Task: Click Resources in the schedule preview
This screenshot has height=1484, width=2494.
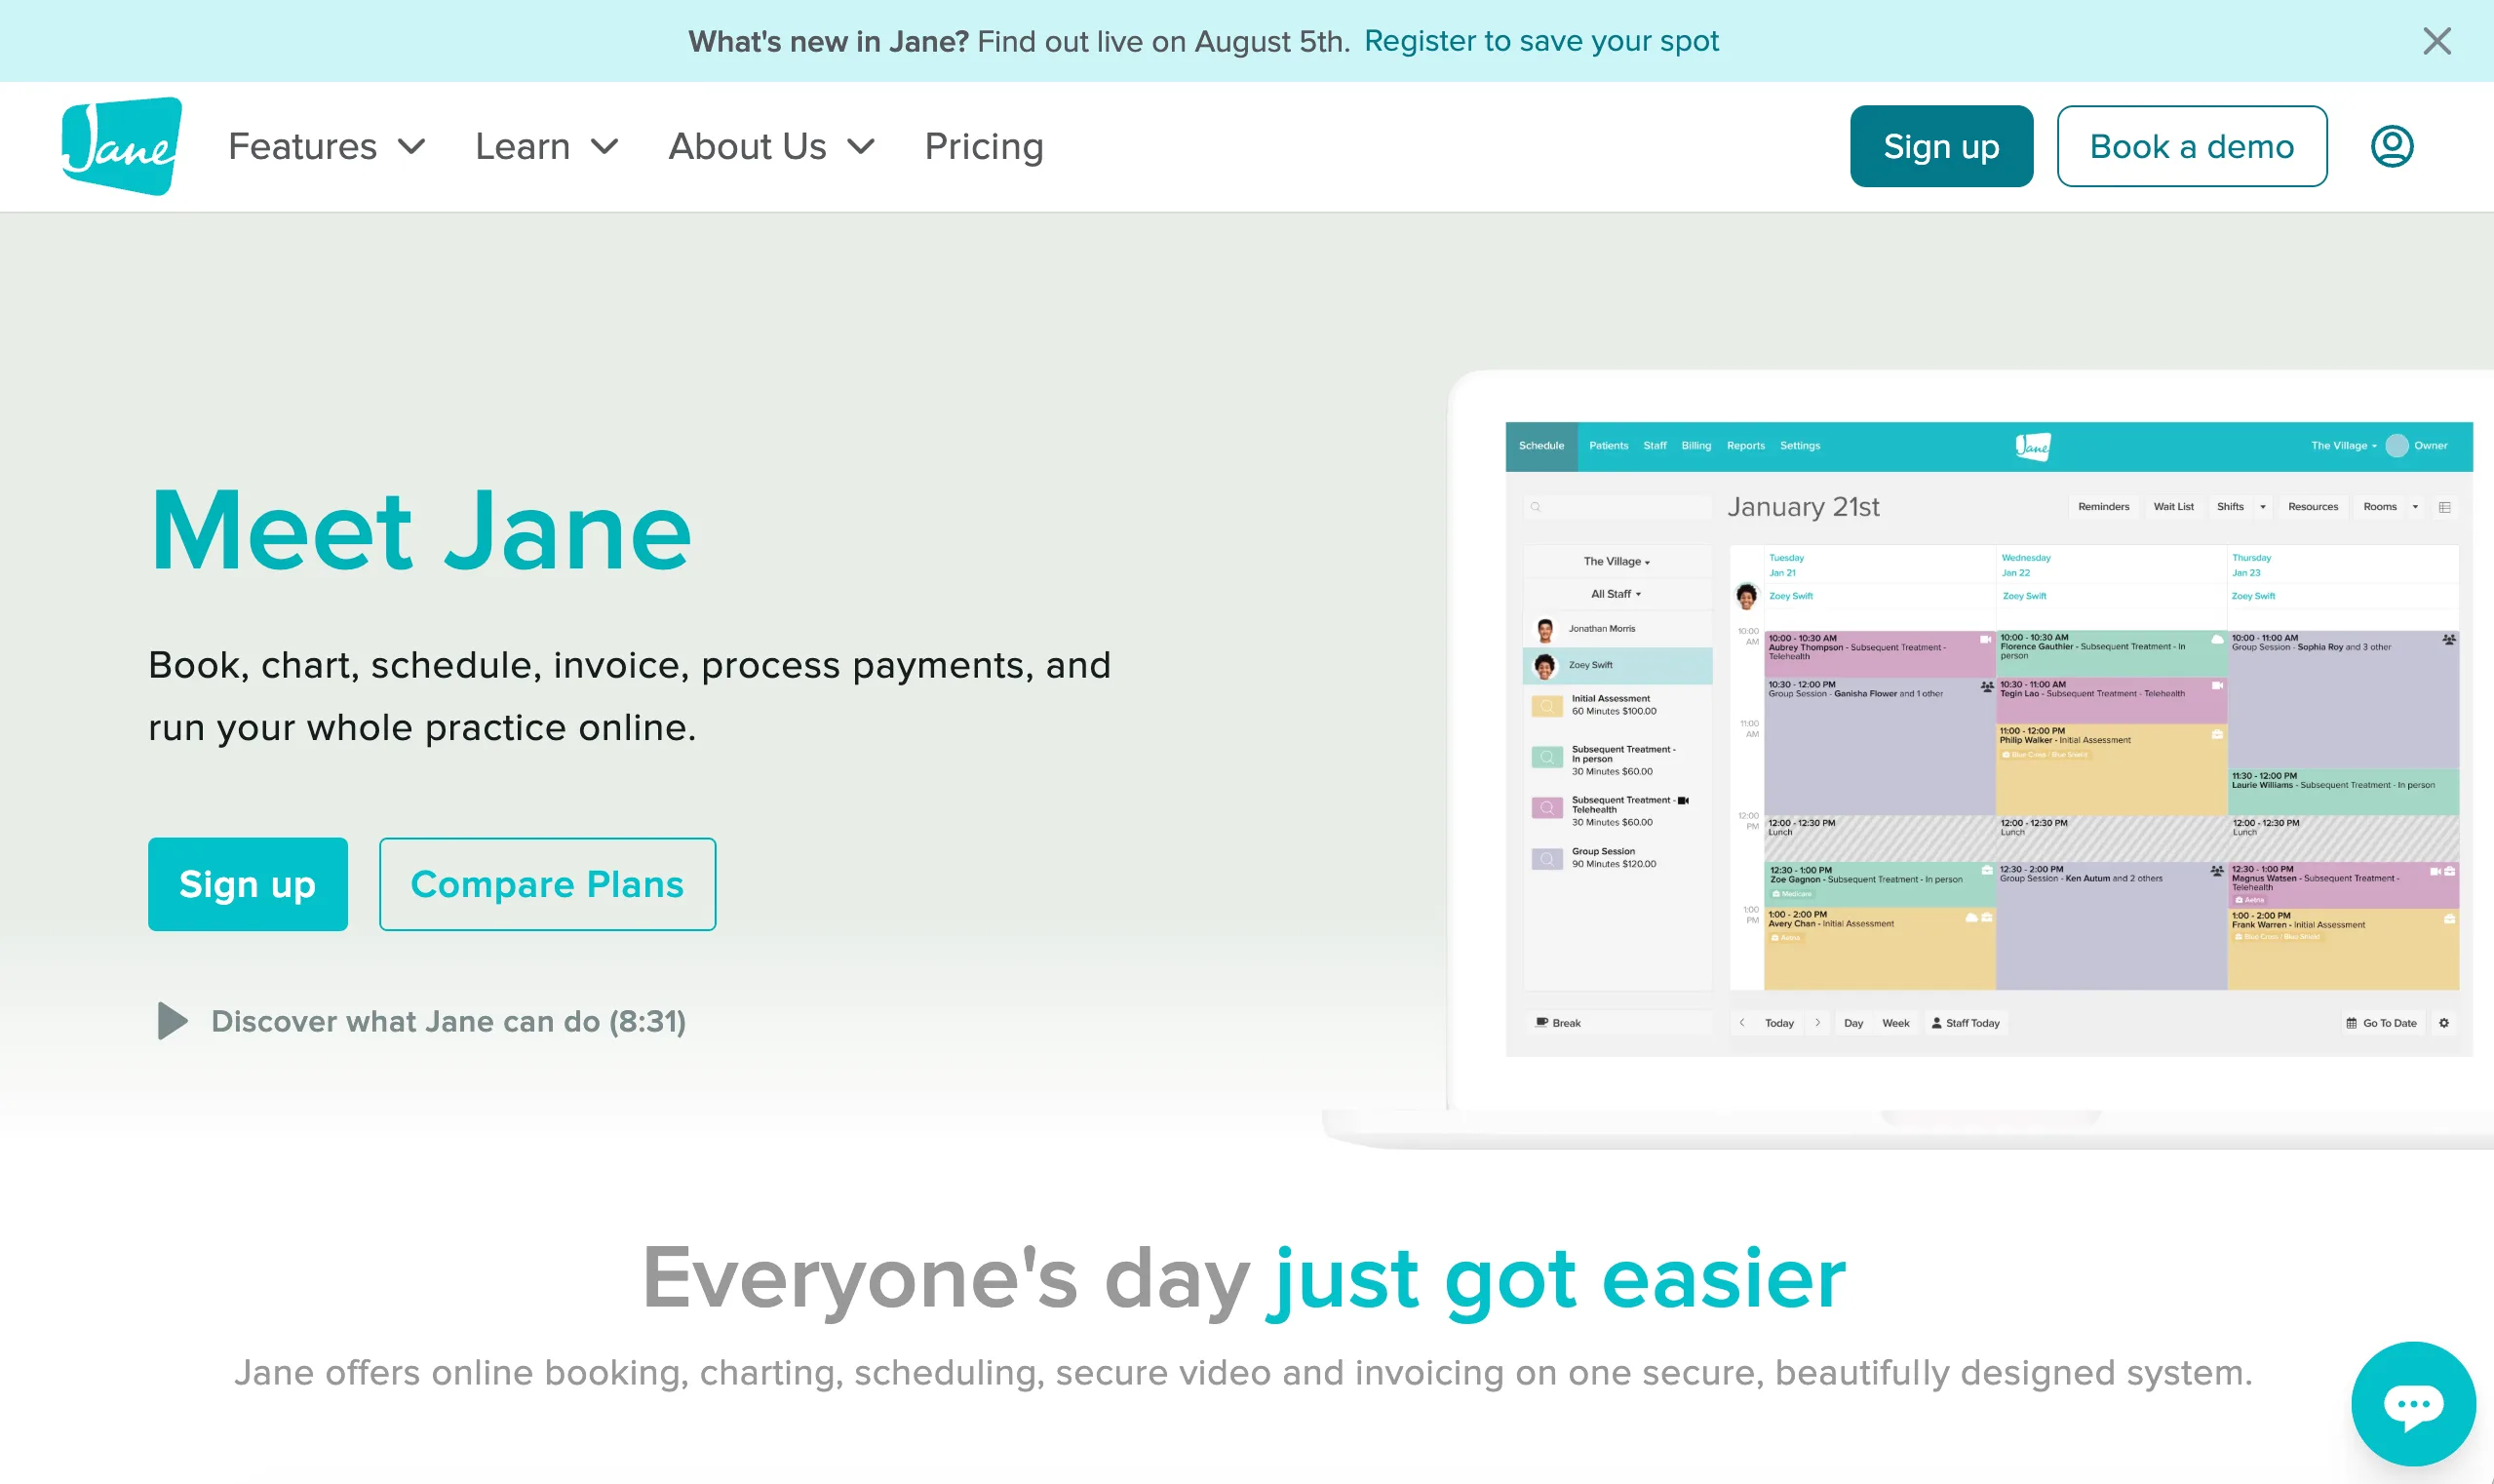Action: (2313, 507)
